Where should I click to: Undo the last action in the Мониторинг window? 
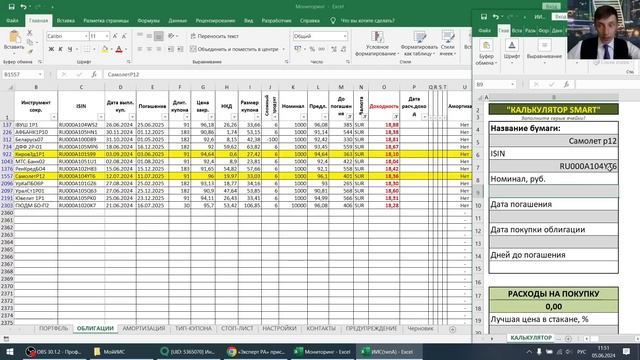[23, 7]
